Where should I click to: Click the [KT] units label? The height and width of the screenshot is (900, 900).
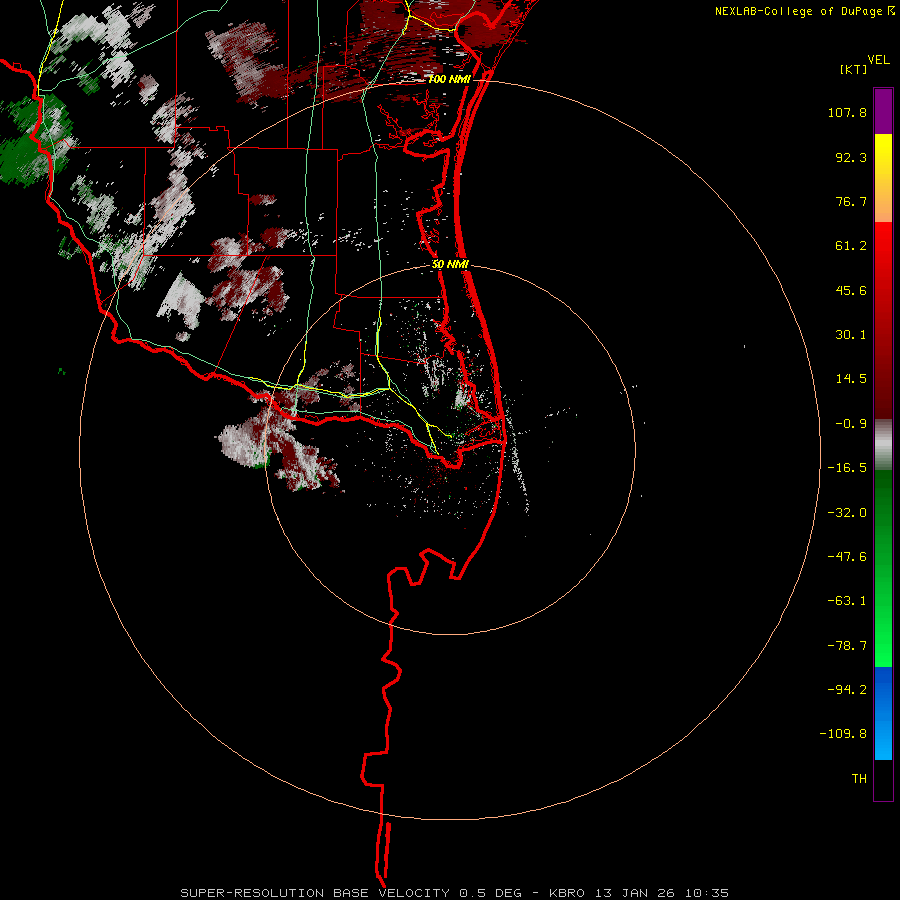pos(854,69)
